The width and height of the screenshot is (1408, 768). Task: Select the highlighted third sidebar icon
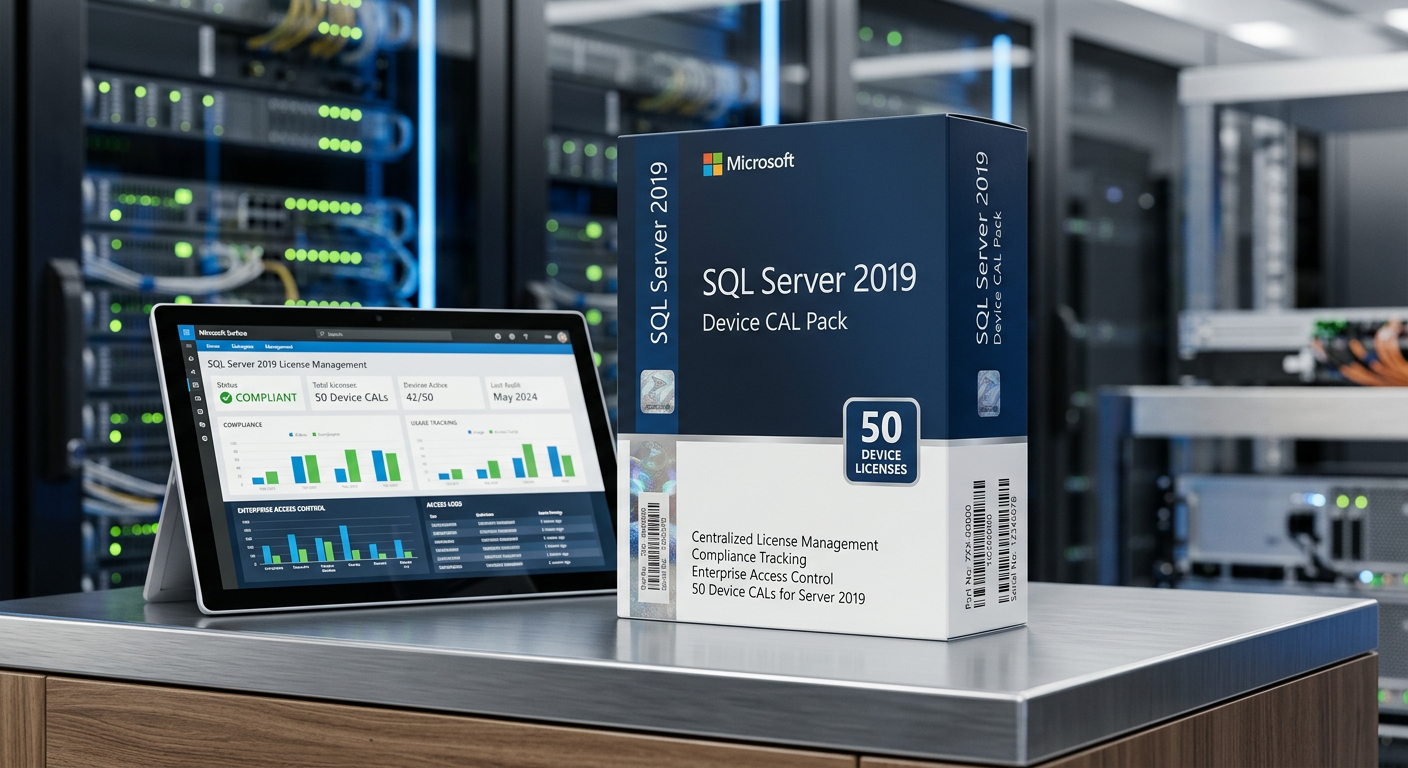(194, 385)
